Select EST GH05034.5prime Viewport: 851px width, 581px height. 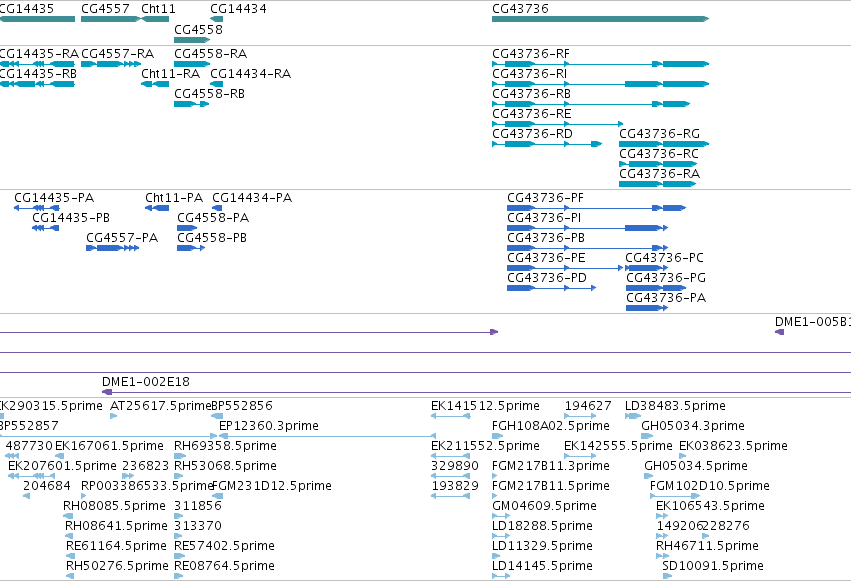click(649, 476)
